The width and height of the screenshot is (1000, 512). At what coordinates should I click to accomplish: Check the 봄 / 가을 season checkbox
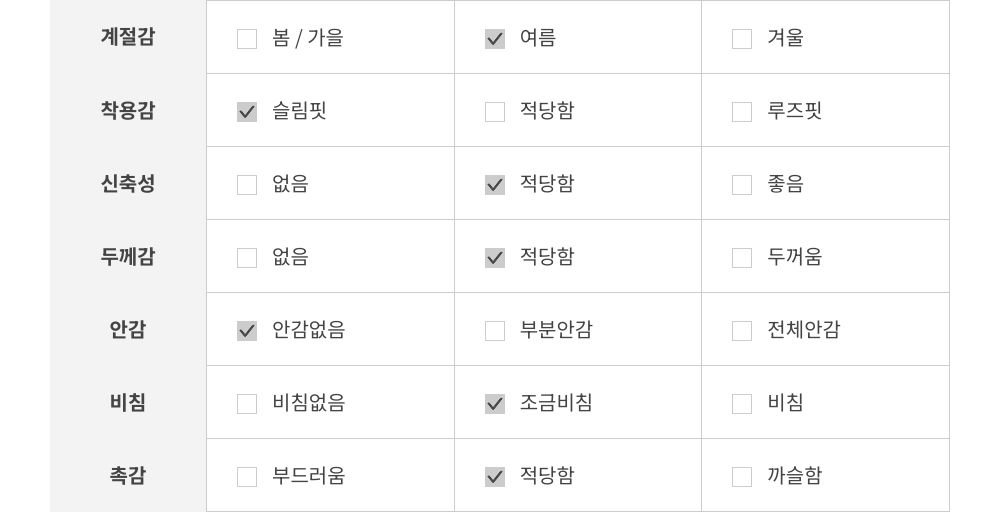coord(247,39)
